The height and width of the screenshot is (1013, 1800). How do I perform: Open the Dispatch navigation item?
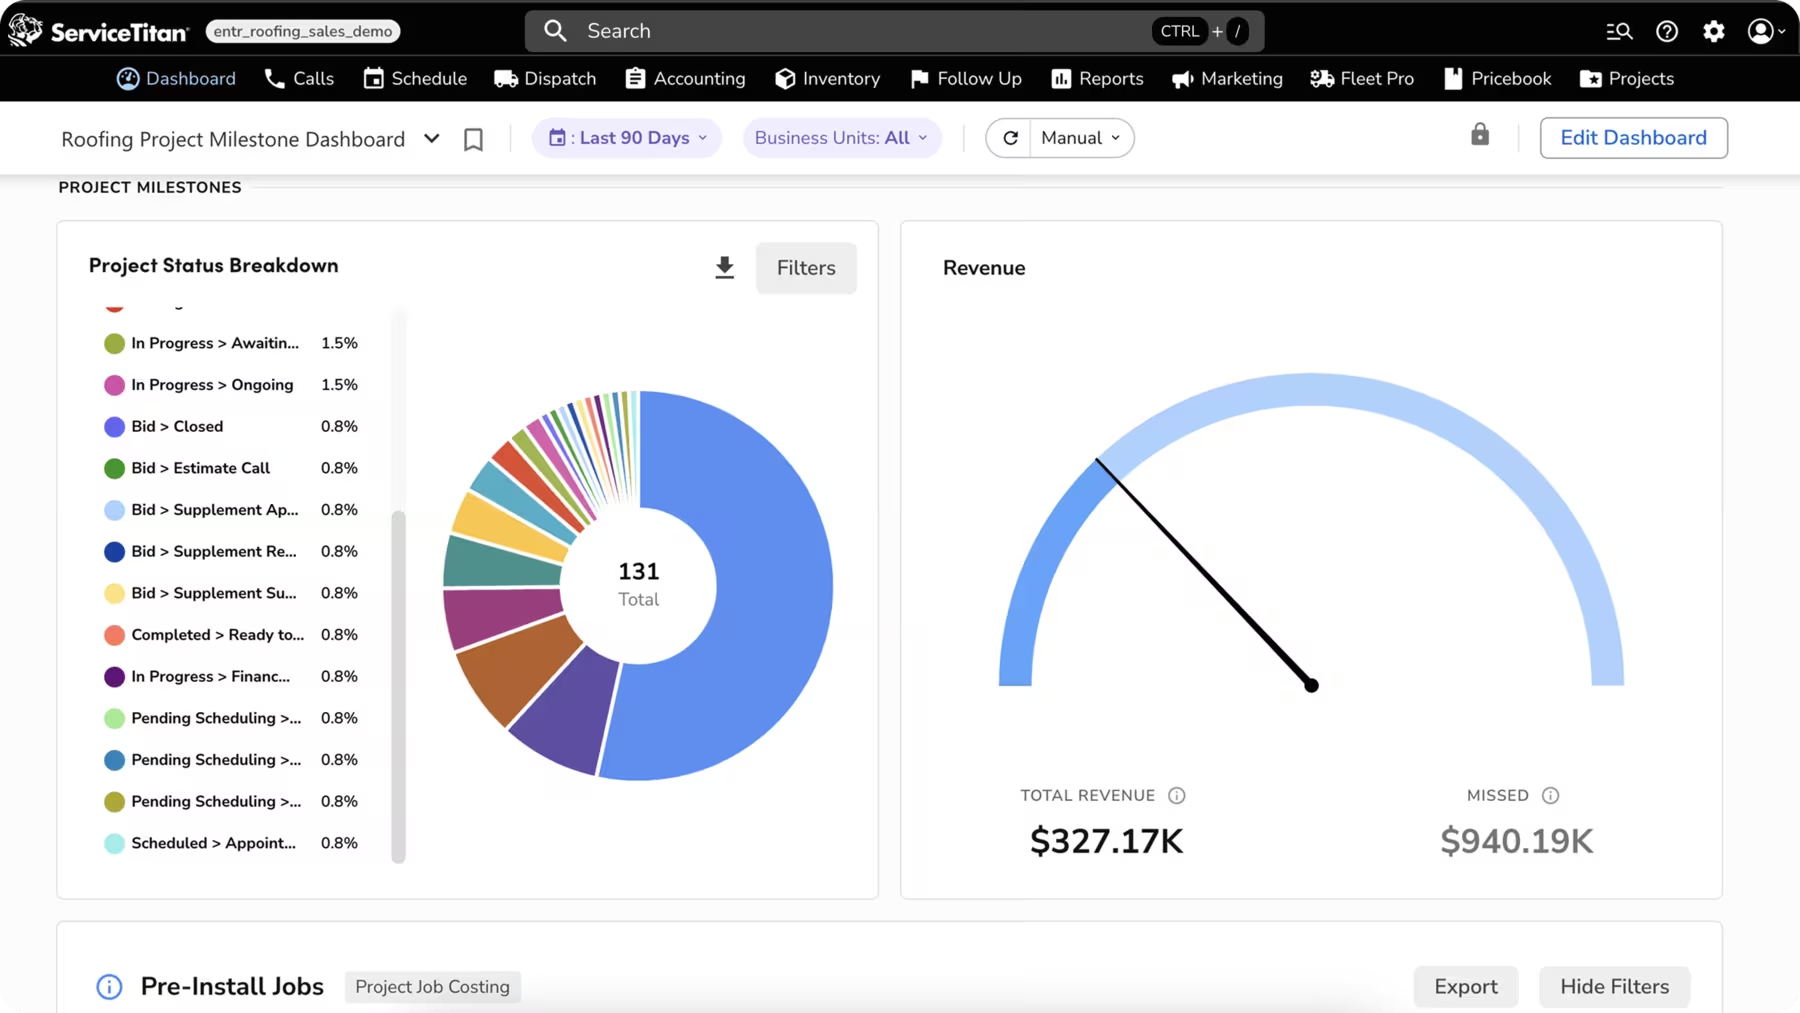point(545,78)
